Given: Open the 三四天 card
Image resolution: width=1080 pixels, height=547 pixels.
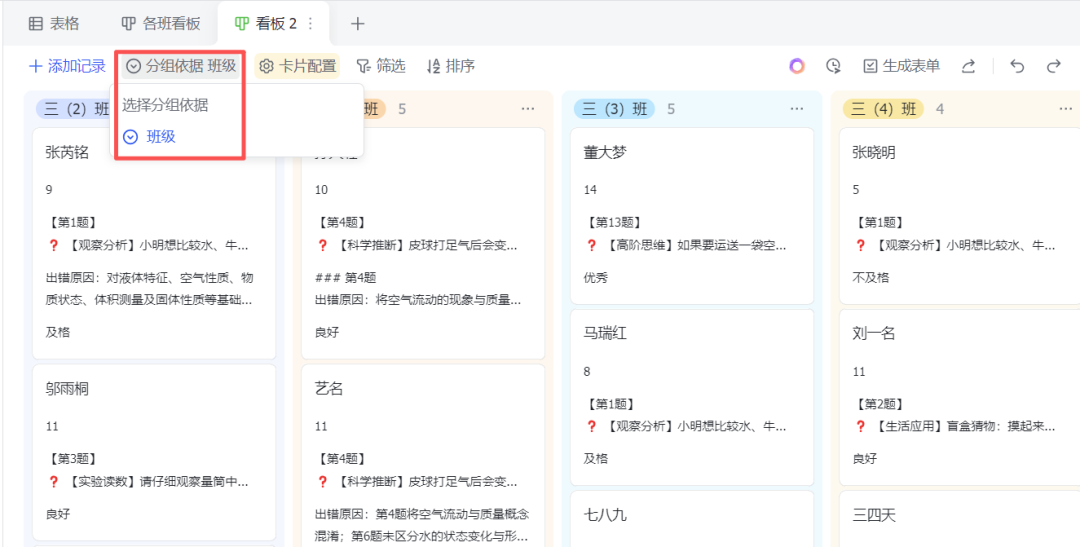Looking at the screenshot, I should [x=959, y=519].
